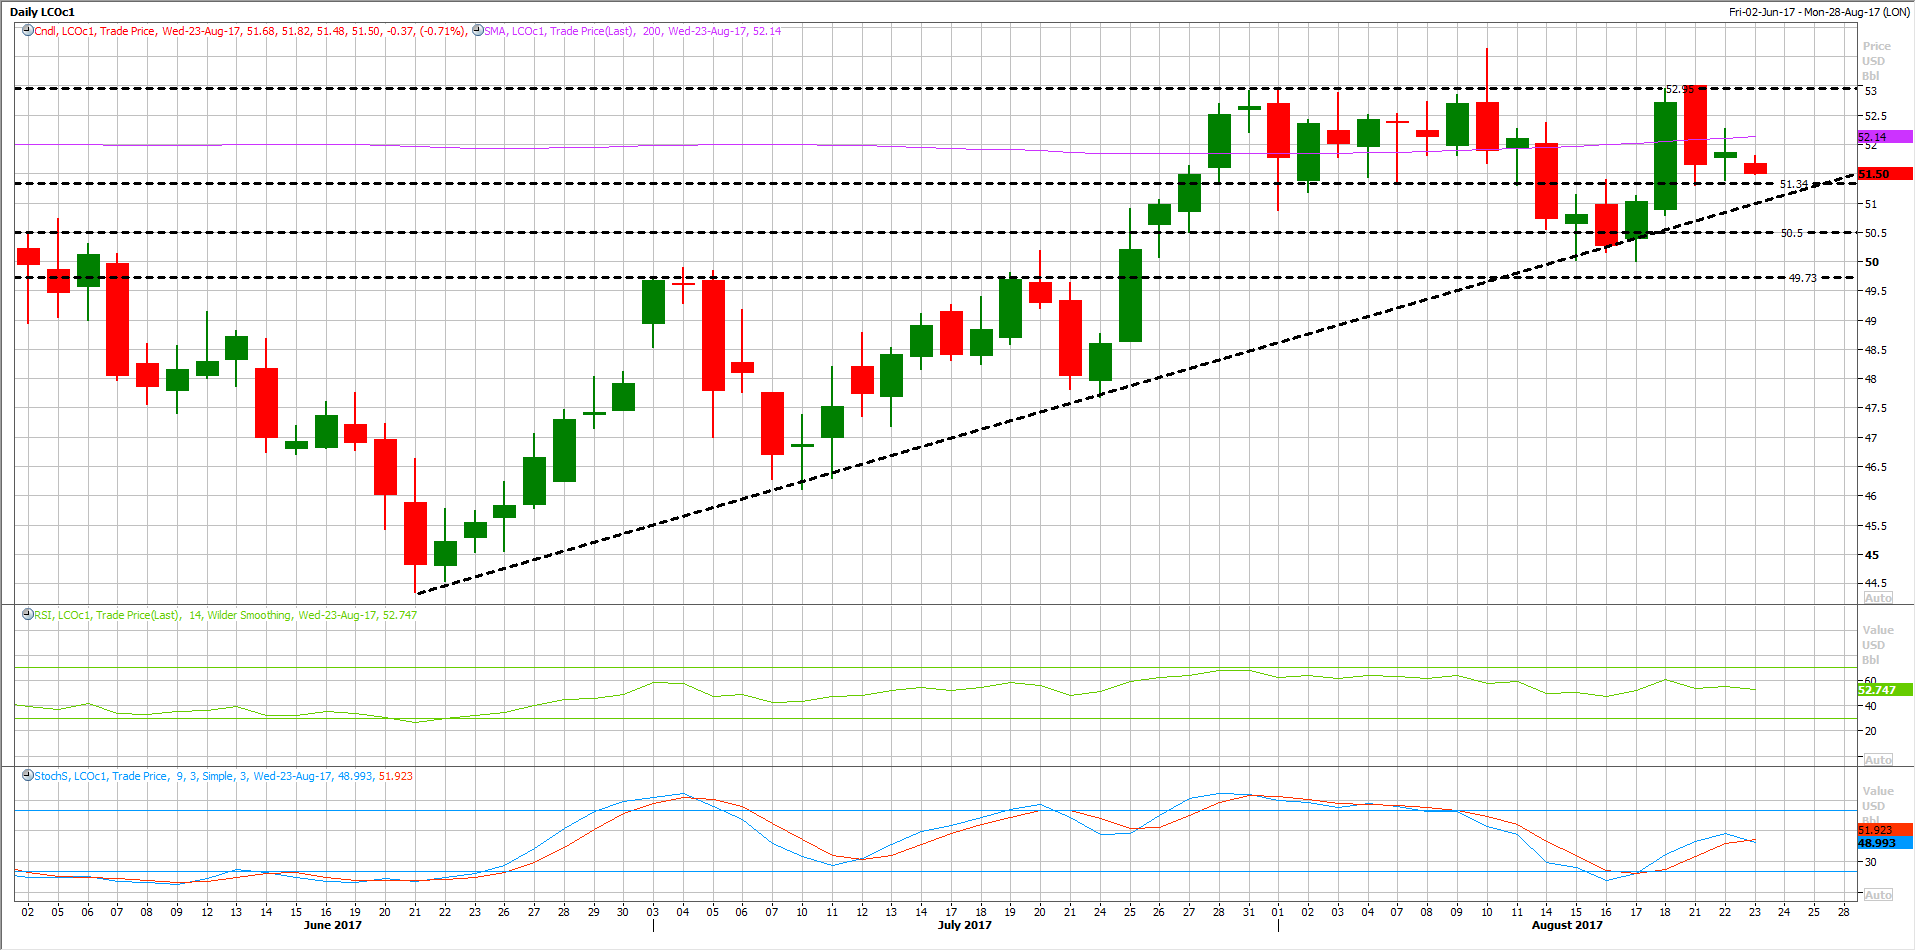
Task: Click the clock icon beside the SMA legend
Action: coord(478,31)
